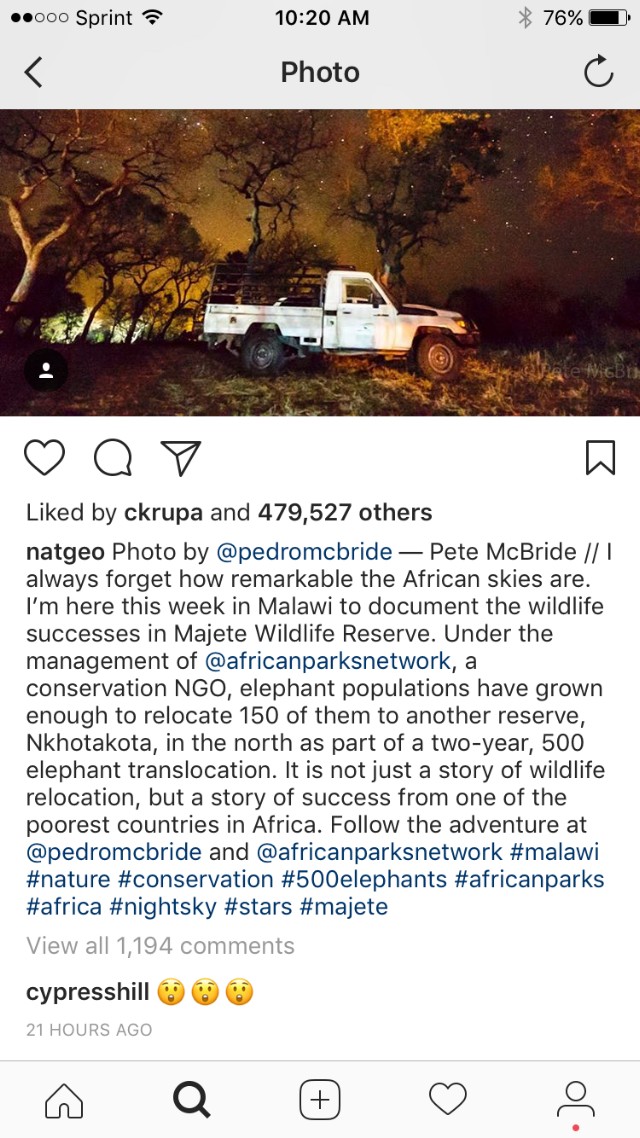The image size is (640, 1138).
Task: Expand View all 1,194 comments
Action: point(160,946)
